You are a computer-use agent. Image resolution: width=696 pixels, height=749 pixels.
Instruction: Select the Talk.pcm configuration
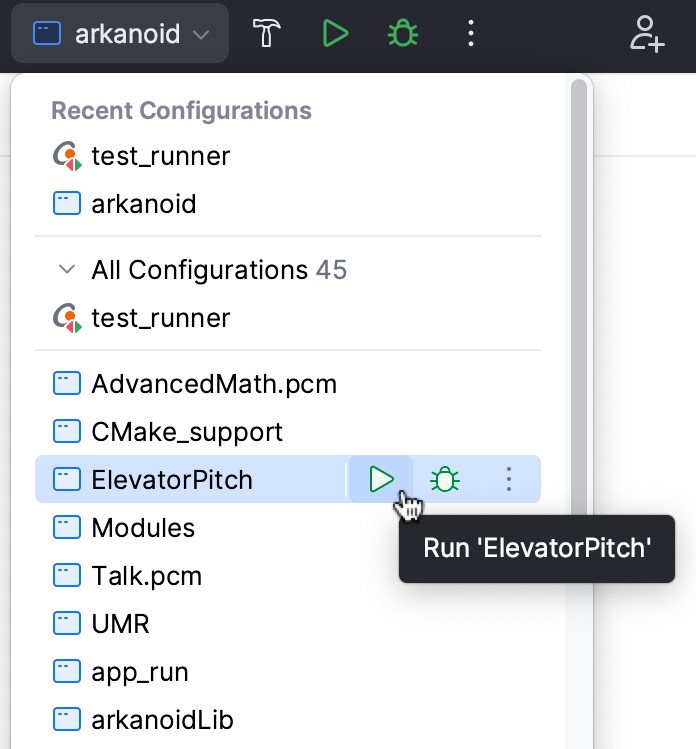click(146, 576)
